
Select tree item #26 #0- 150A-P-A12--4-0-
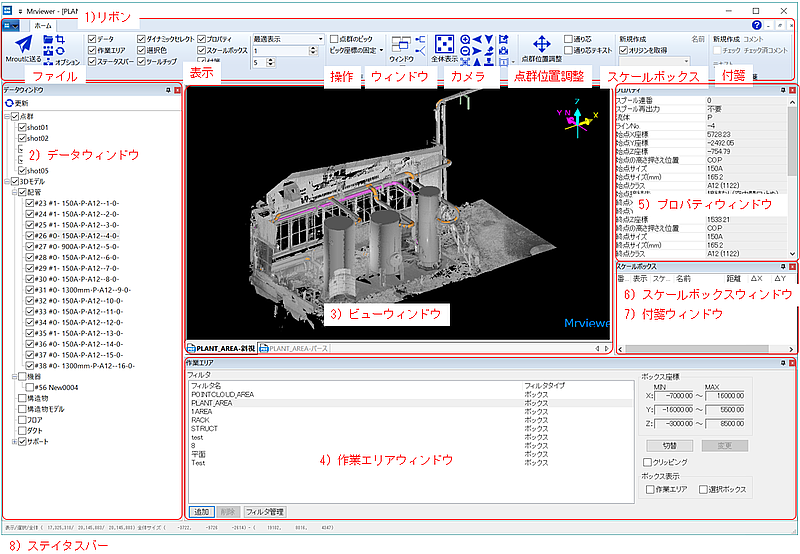pos(77,236)
